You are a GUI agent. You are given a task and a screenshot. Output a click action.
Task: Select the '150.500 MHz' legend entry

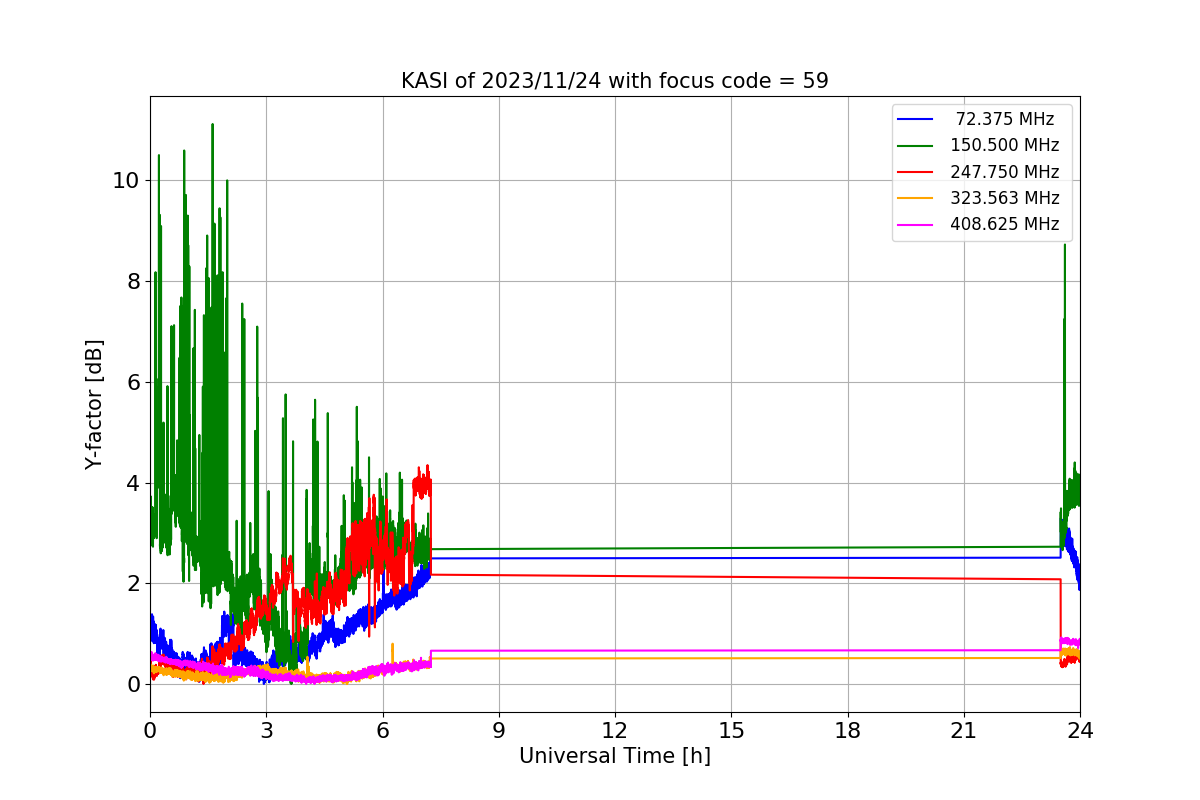pos(1005,146)
